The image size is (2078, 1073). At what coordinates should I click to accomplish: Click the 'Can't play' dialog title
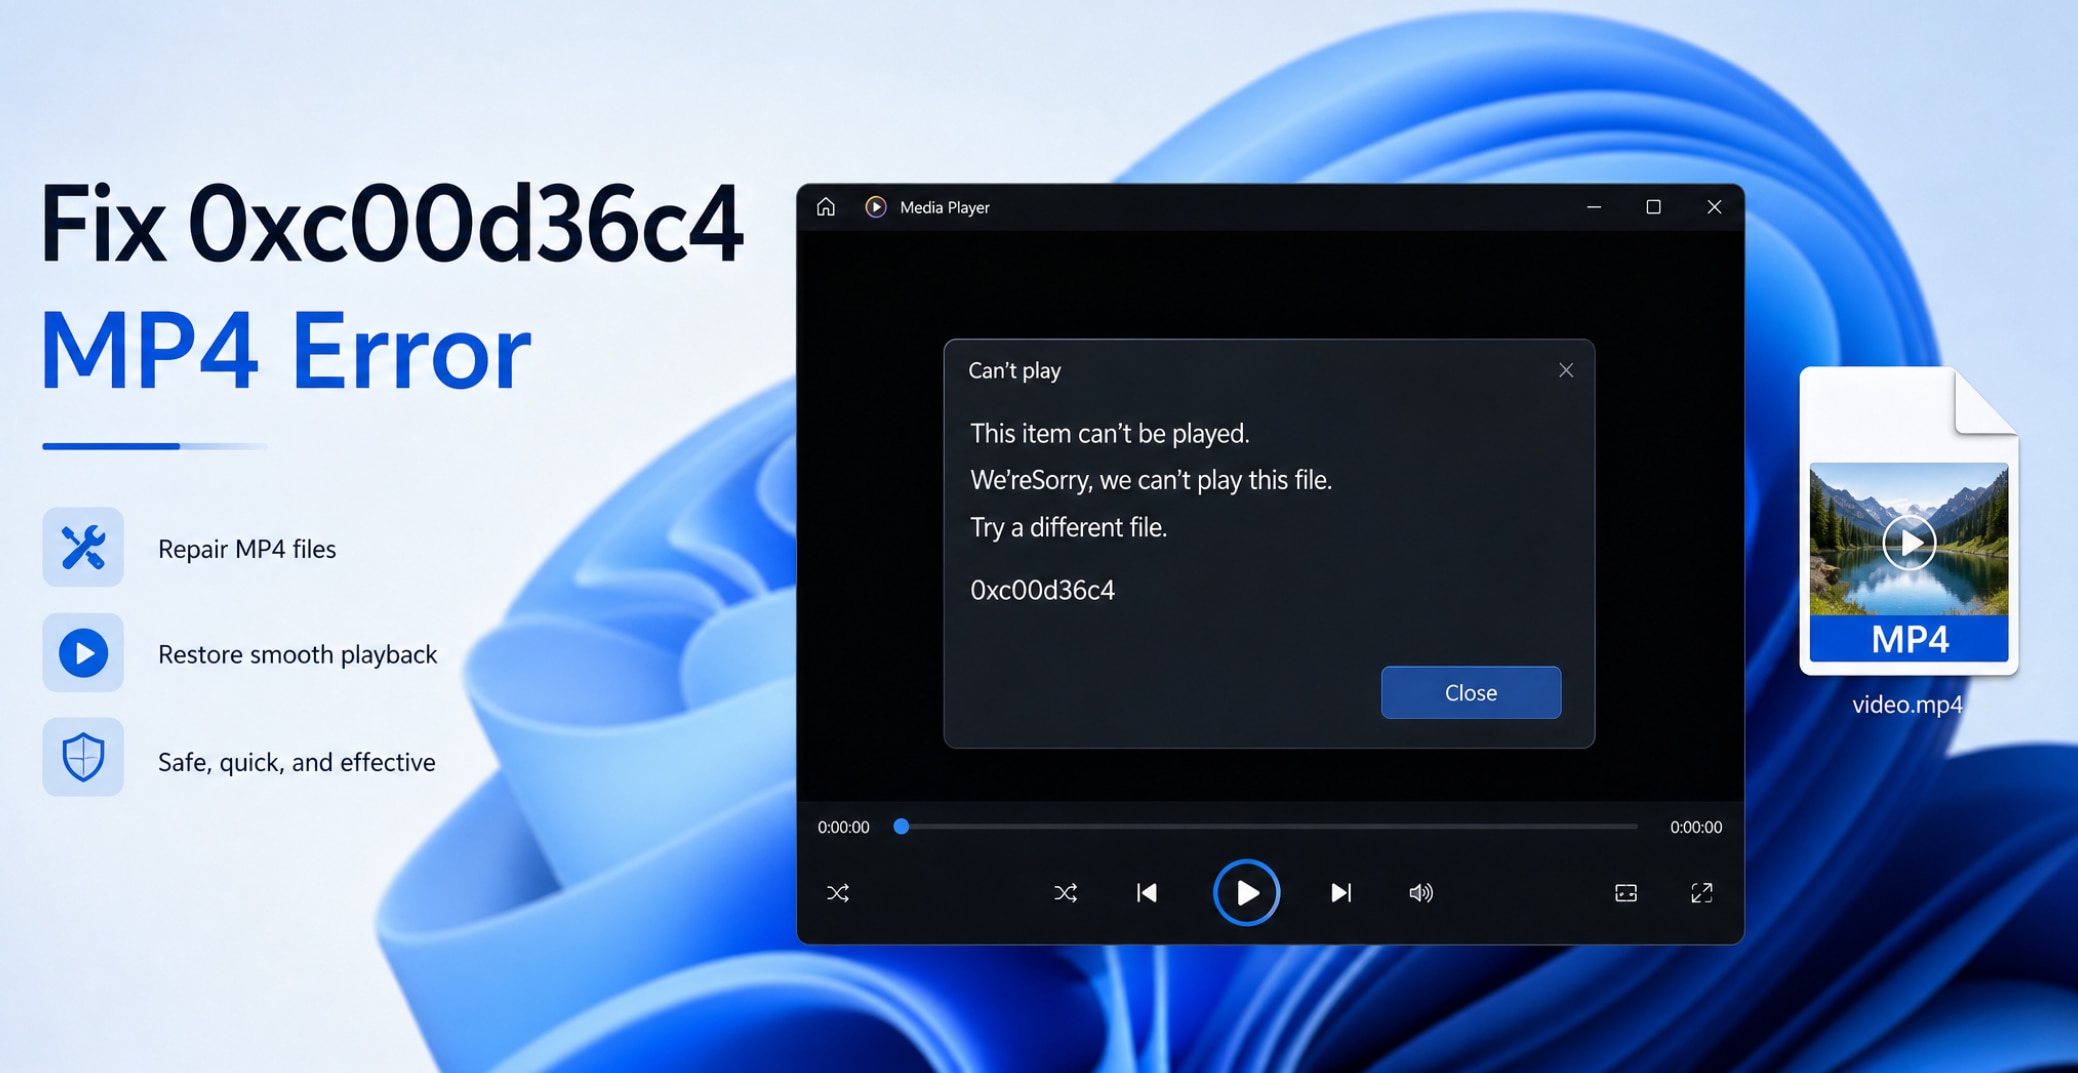pos(1014,371)
